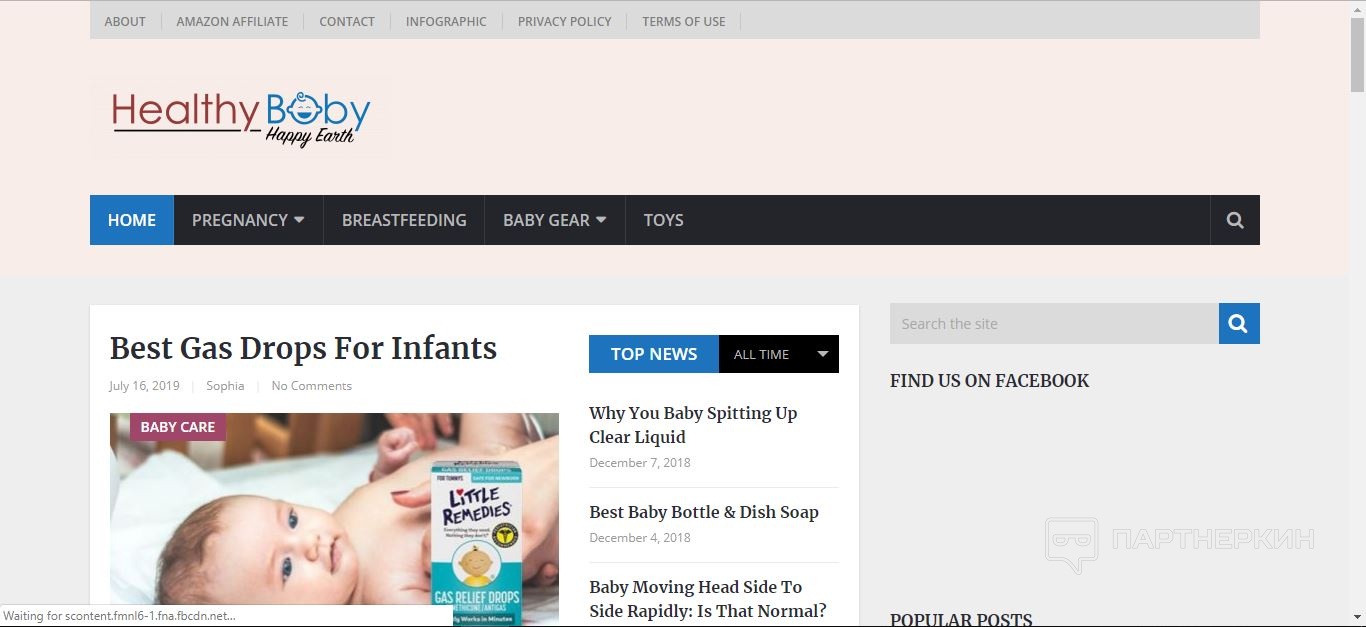Open the Terms of Use page
Screen dimensions: 1366x627
pos(684,21)
